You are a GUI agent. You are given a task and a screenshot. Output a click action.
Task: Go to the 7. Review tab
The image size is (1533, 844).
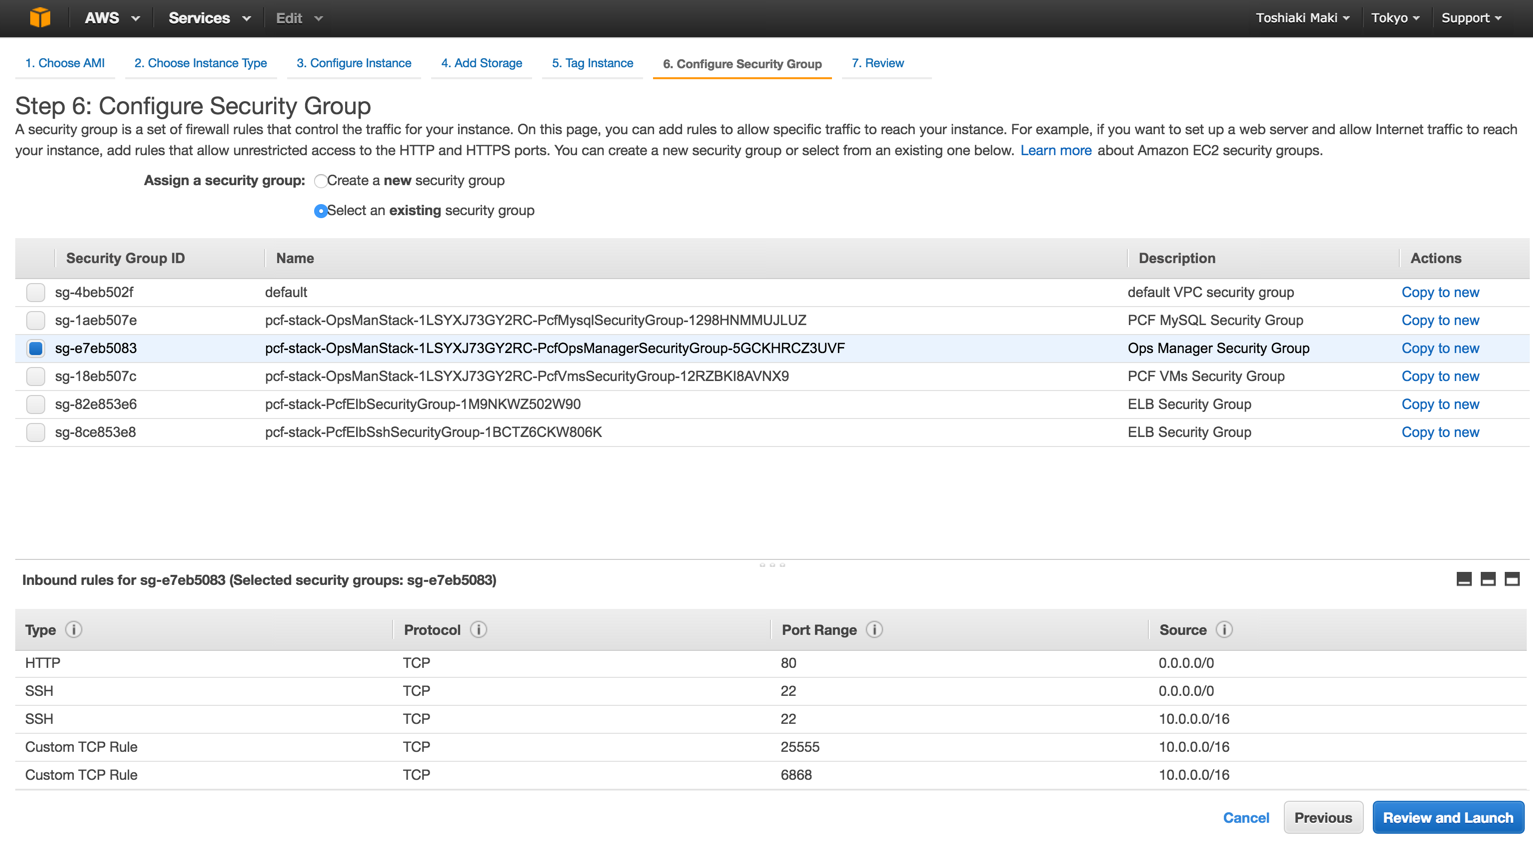pos(878,63)
